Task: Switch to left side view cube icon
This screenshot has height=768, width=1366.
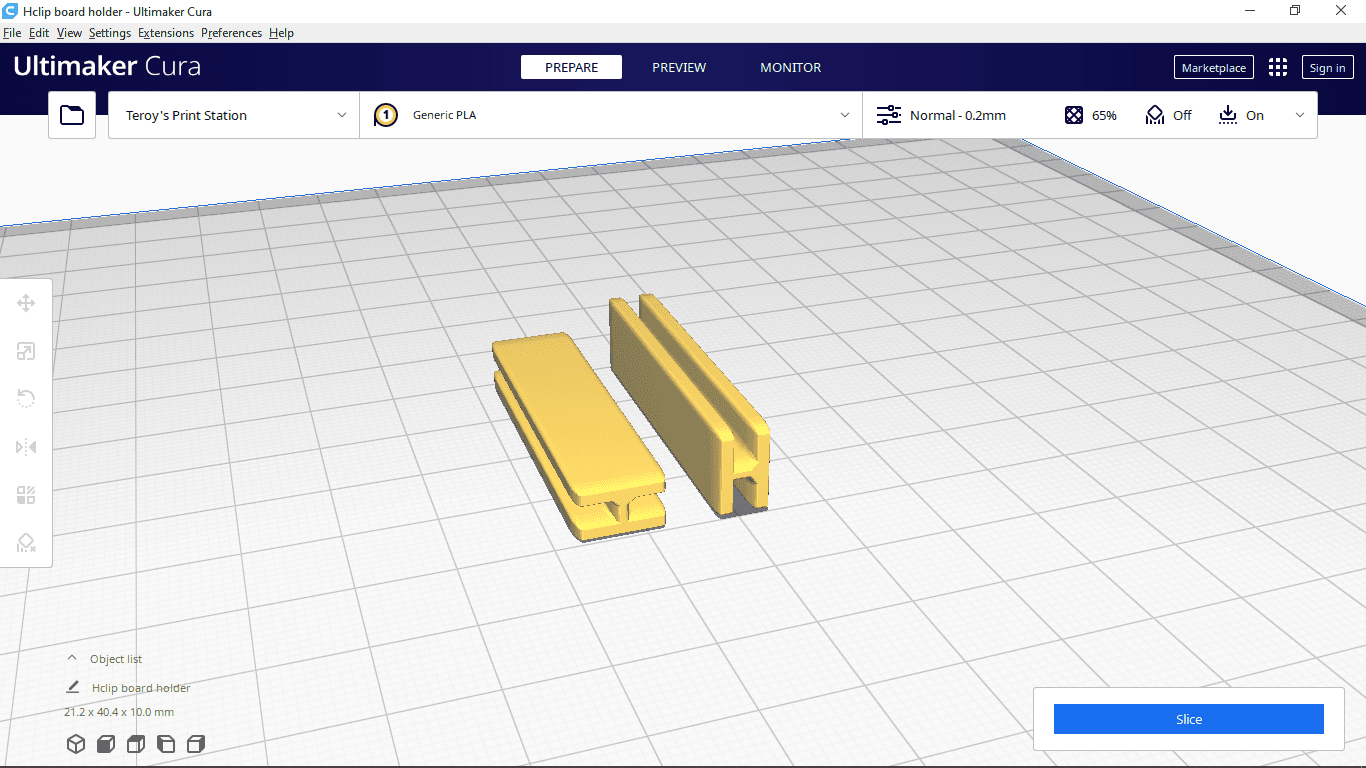Action: (x=166, y=744)
